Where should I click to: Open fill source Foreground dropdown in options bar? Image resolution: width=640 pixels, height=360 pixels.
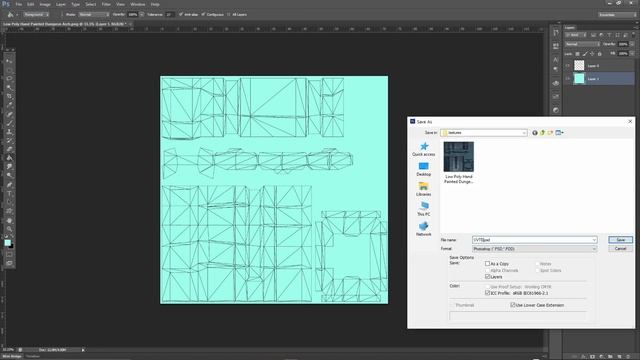(36, 14)
